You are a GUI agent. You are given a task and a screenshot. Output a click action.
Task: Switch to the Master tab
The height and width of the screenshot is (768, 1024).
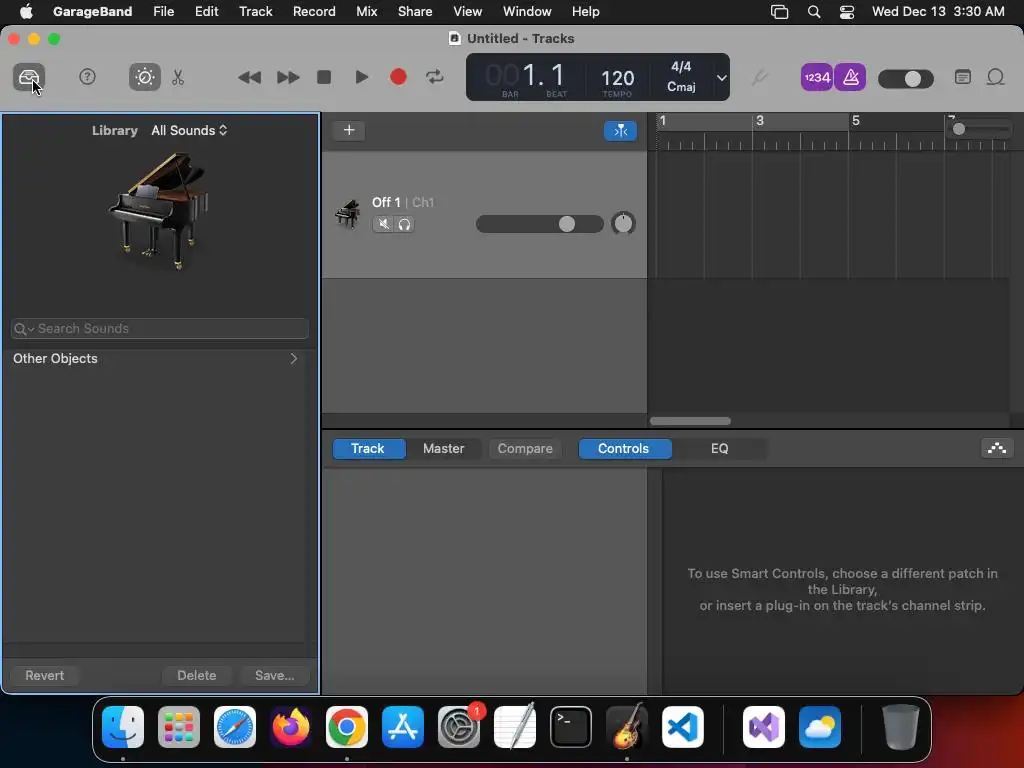(443, 449)
